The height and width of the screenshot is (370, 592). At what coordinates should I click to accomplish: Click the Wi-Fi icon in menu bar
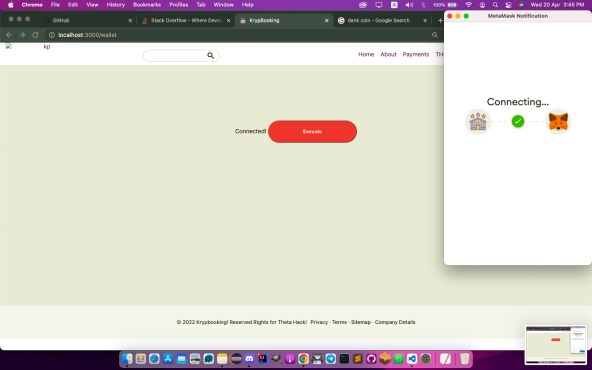click(x=469, y=5)
